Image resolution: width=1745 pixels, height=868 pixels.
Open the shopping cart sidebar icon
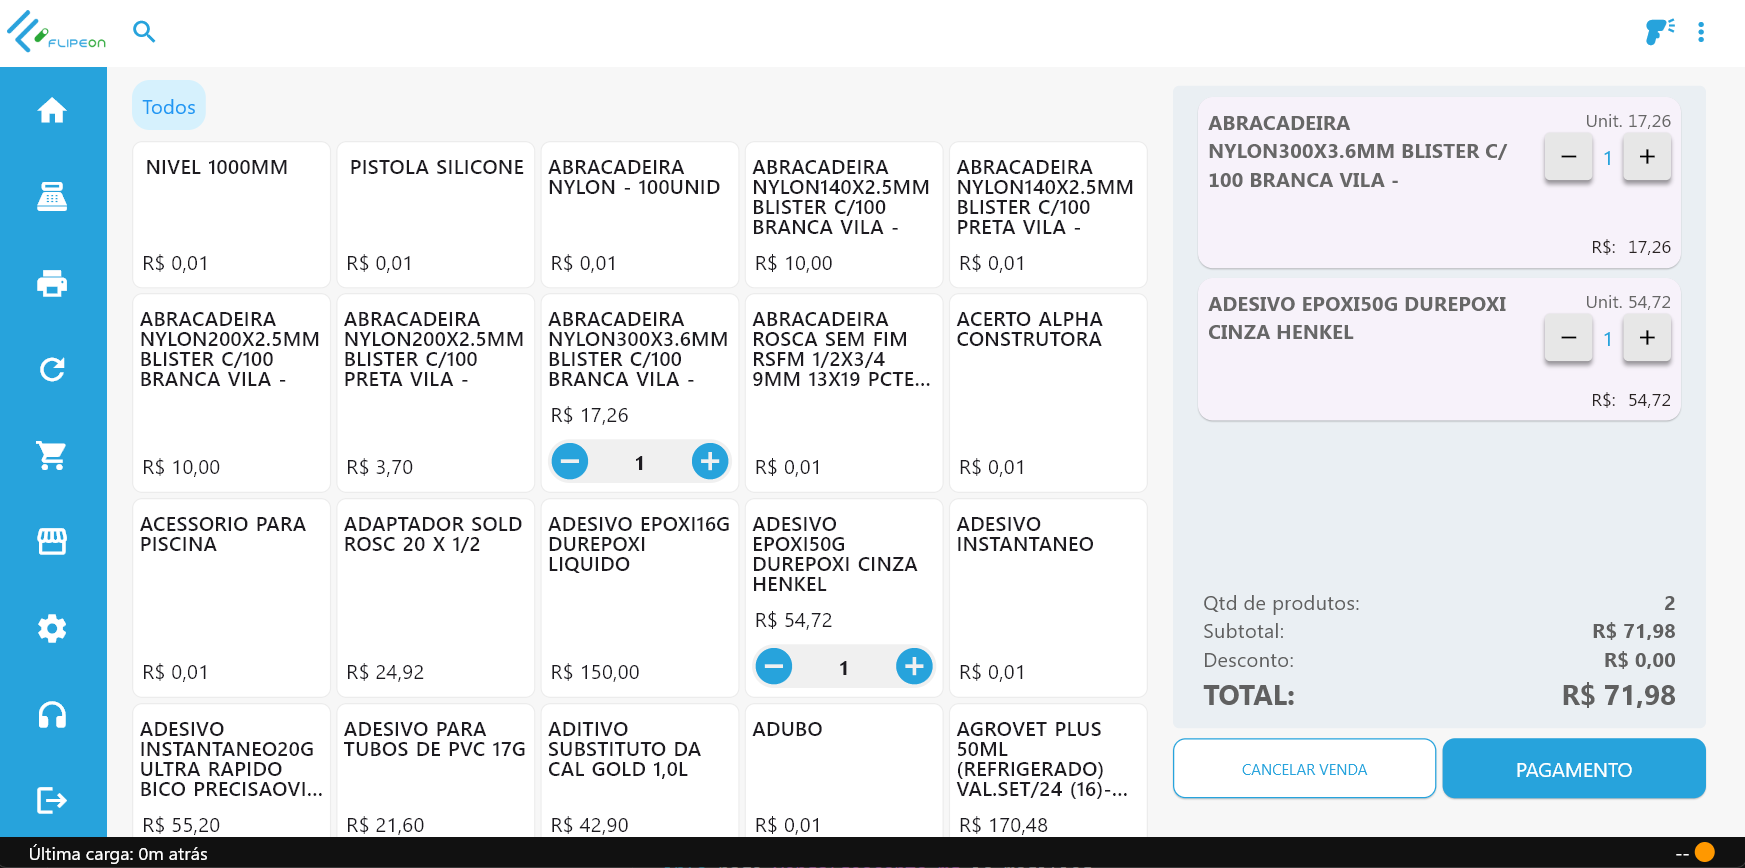(52, 456)
